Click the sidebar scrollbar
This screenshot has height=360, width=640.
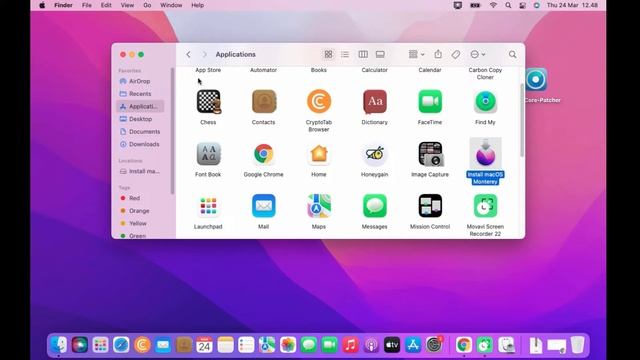[x=172, y=131]
